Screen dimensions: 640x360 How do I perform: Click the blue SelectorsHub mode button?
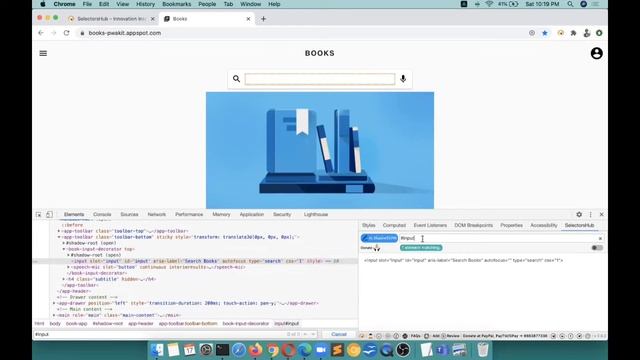[x=379, y=238]
